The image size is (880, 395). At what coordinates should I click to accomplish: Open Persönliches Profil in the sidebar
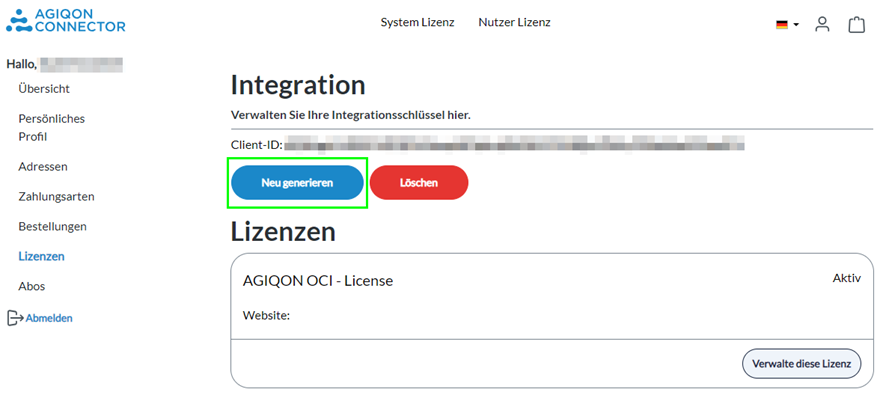click(52, 128)
